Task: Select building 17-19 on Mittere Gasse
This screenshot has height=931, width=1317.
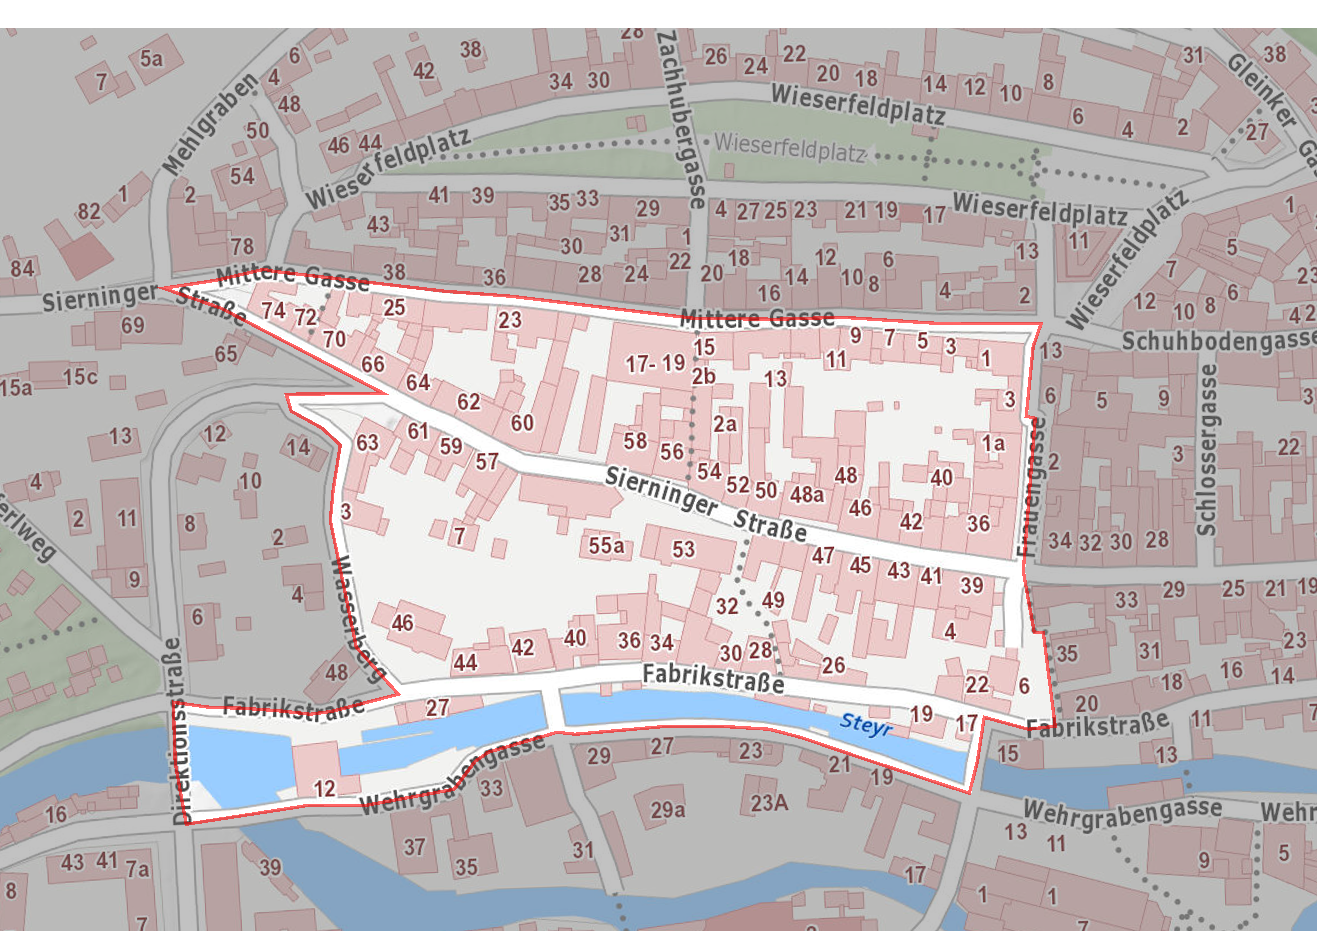Action: pos(656,363)
